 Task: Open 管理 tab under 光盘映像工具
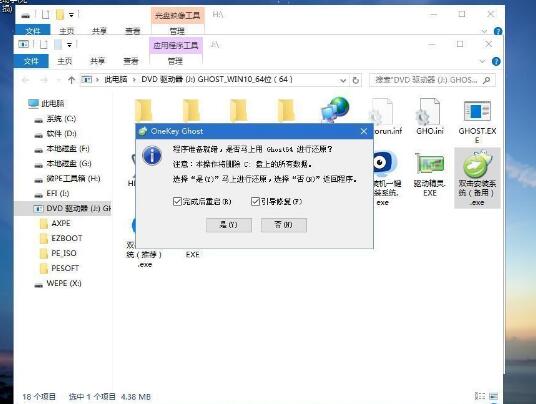(x=177, y=31)
